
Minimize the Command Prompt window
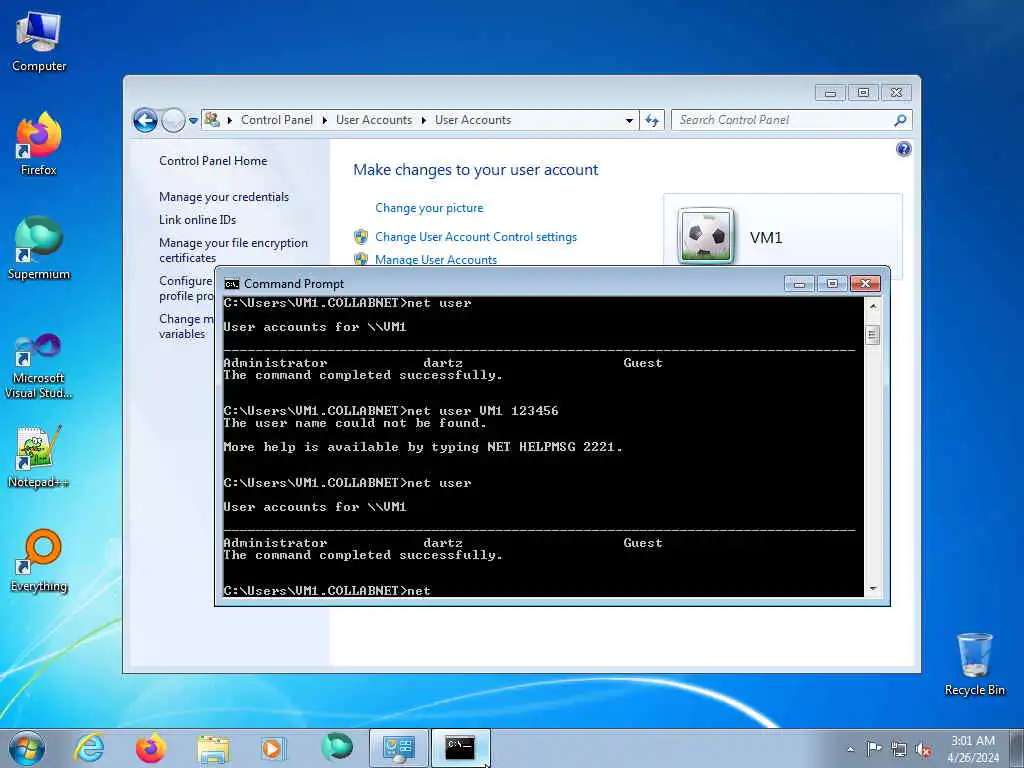coord(799,283)
